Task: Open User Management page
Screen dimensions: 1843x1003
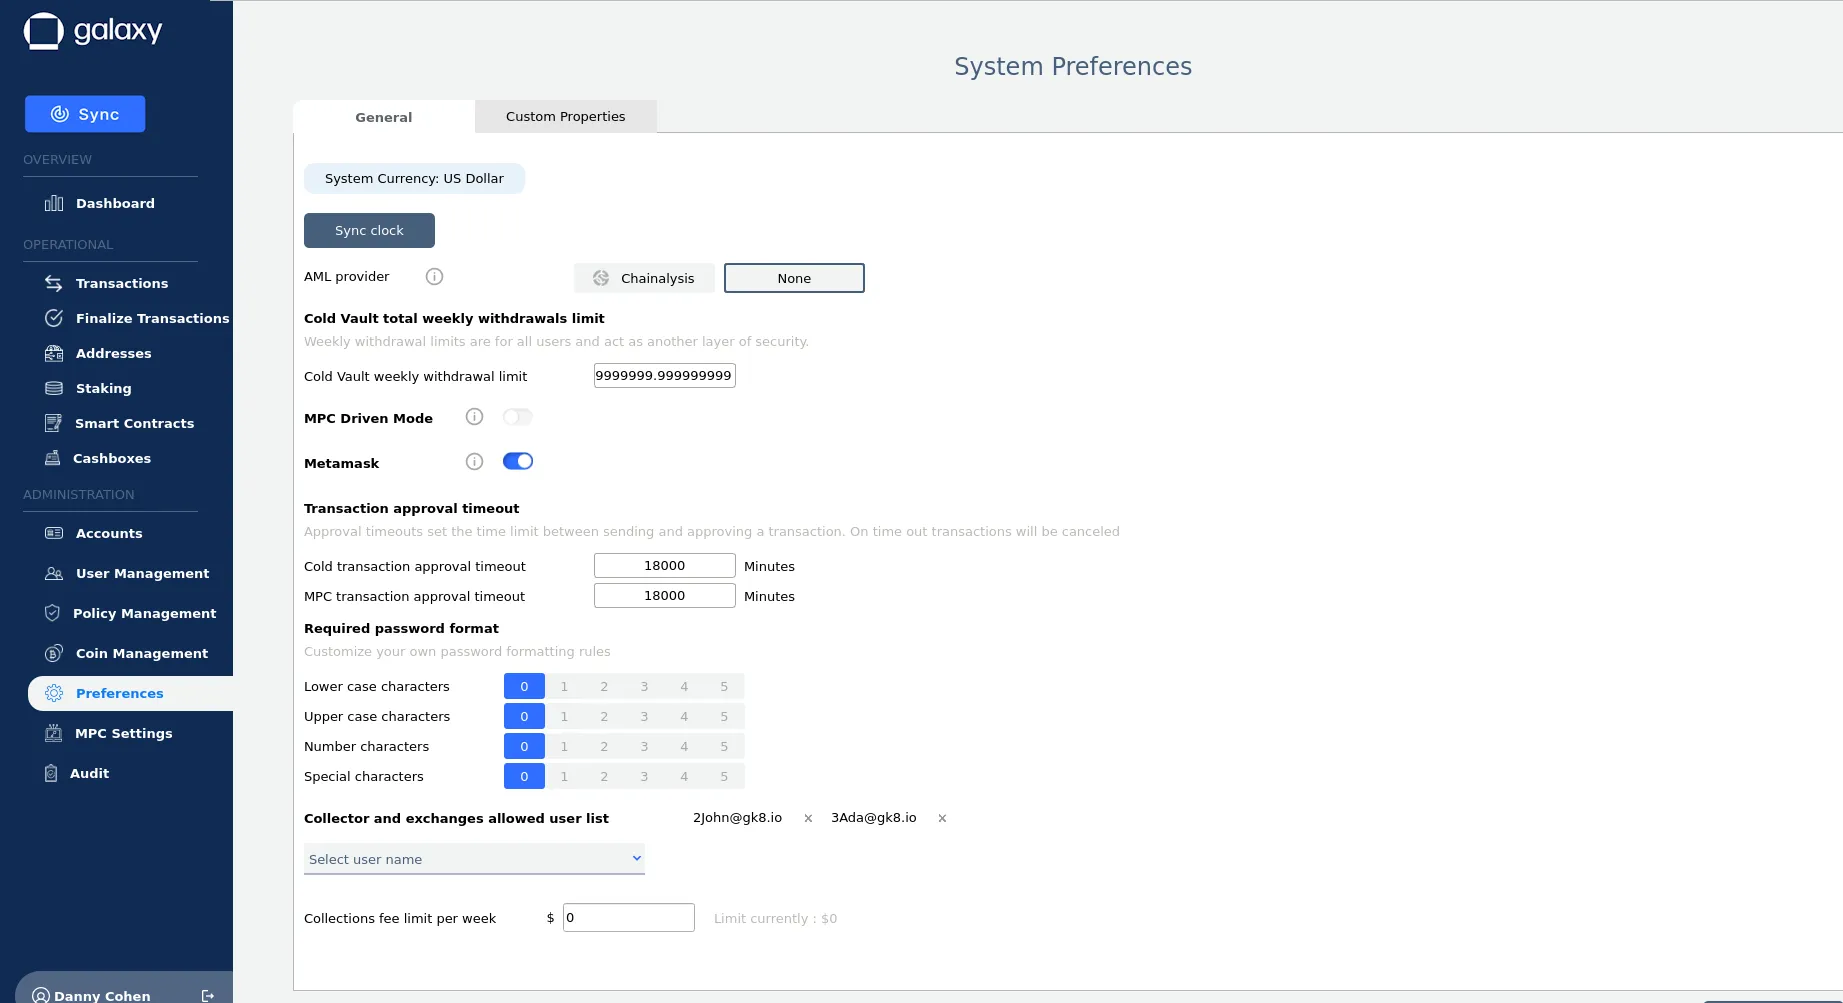Action: click(x=126, y=573)
